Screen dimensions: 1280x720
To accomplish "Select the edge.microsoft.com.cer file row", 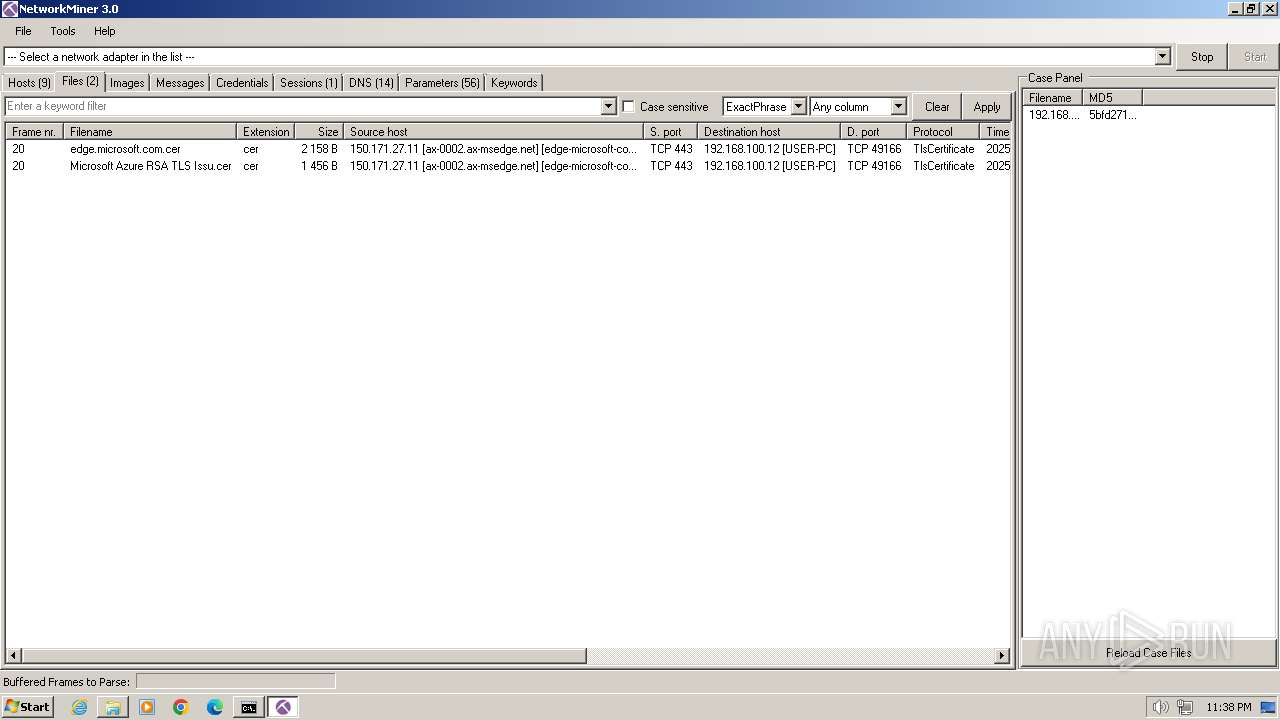I will coord(509,149).
